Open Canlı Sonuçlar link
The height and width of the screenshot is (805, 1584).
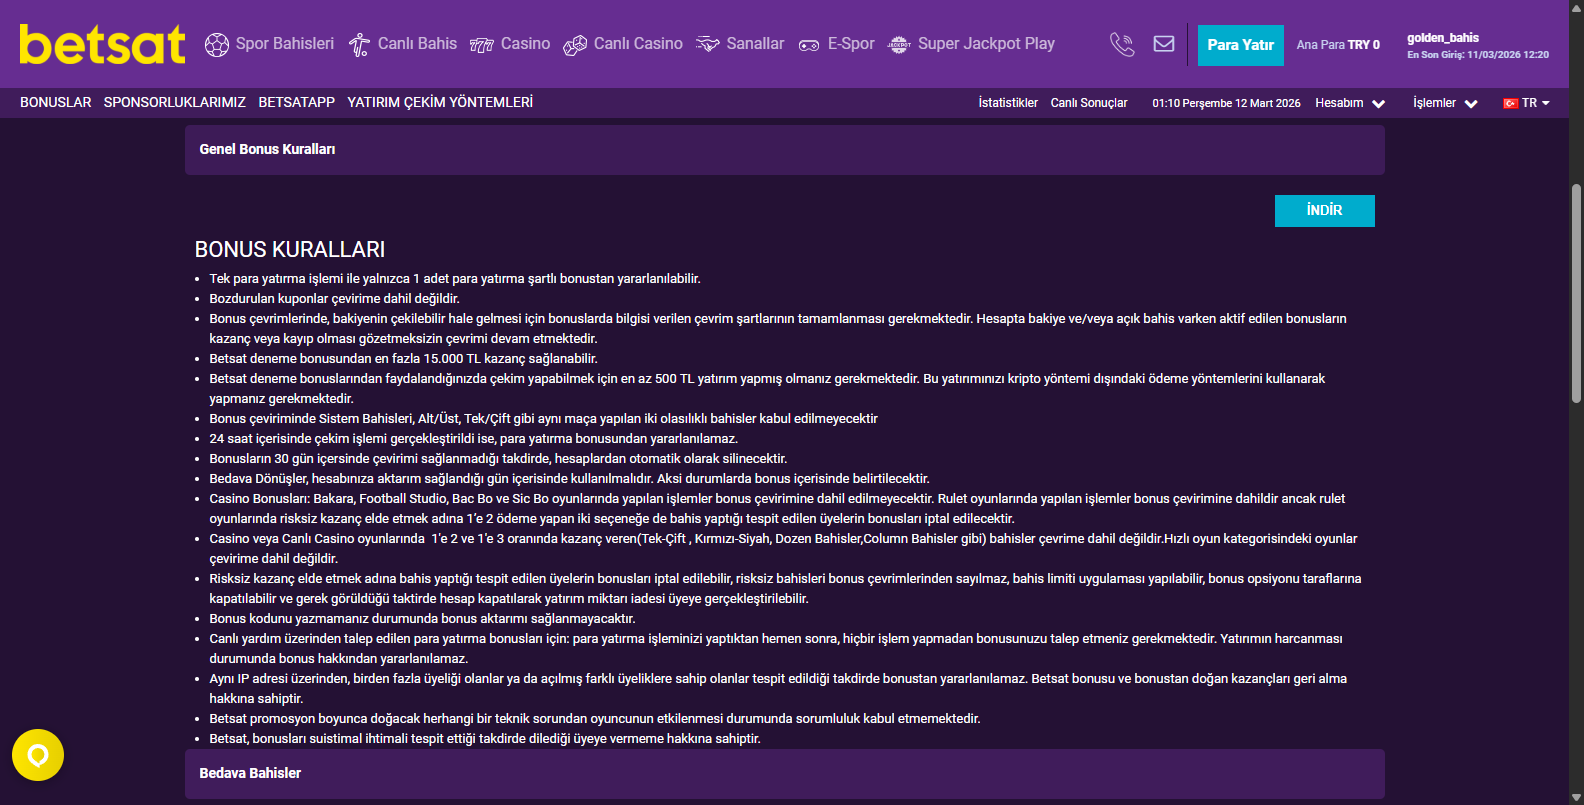click(x=1089, y=103)
